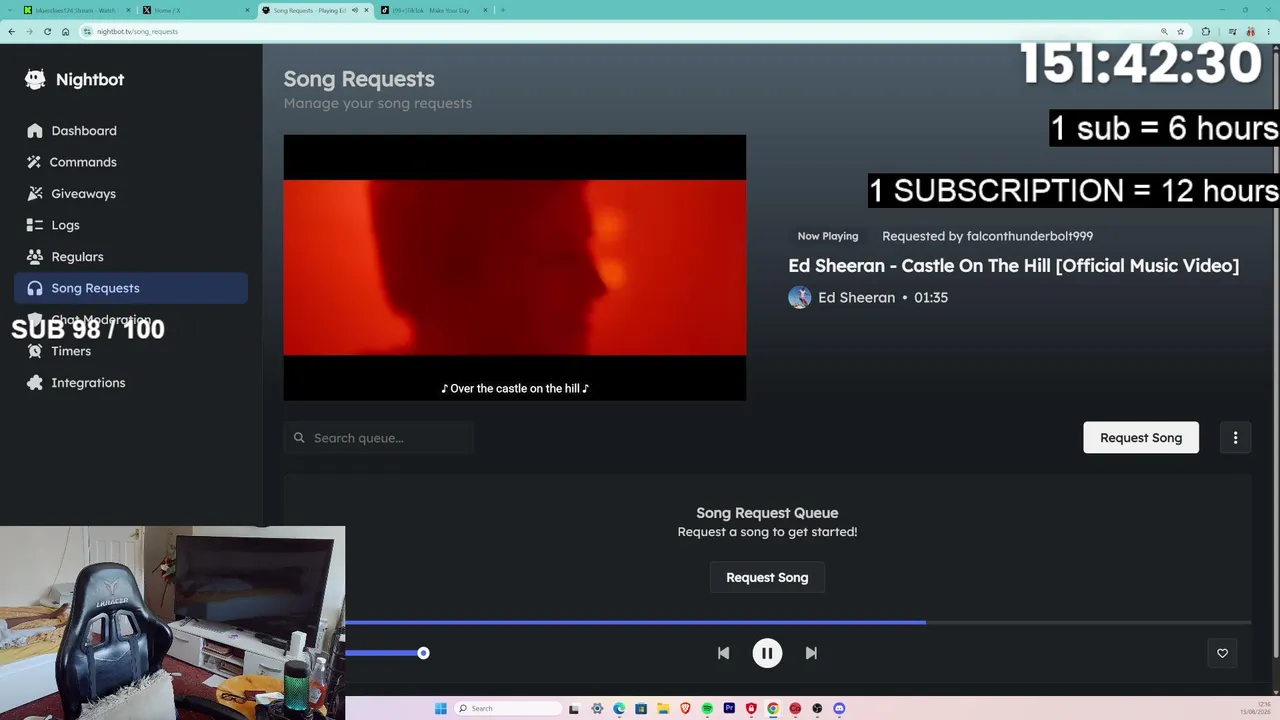Open the browser profile avatar
Viewport: 1280px width, 720px height.
1251,31
